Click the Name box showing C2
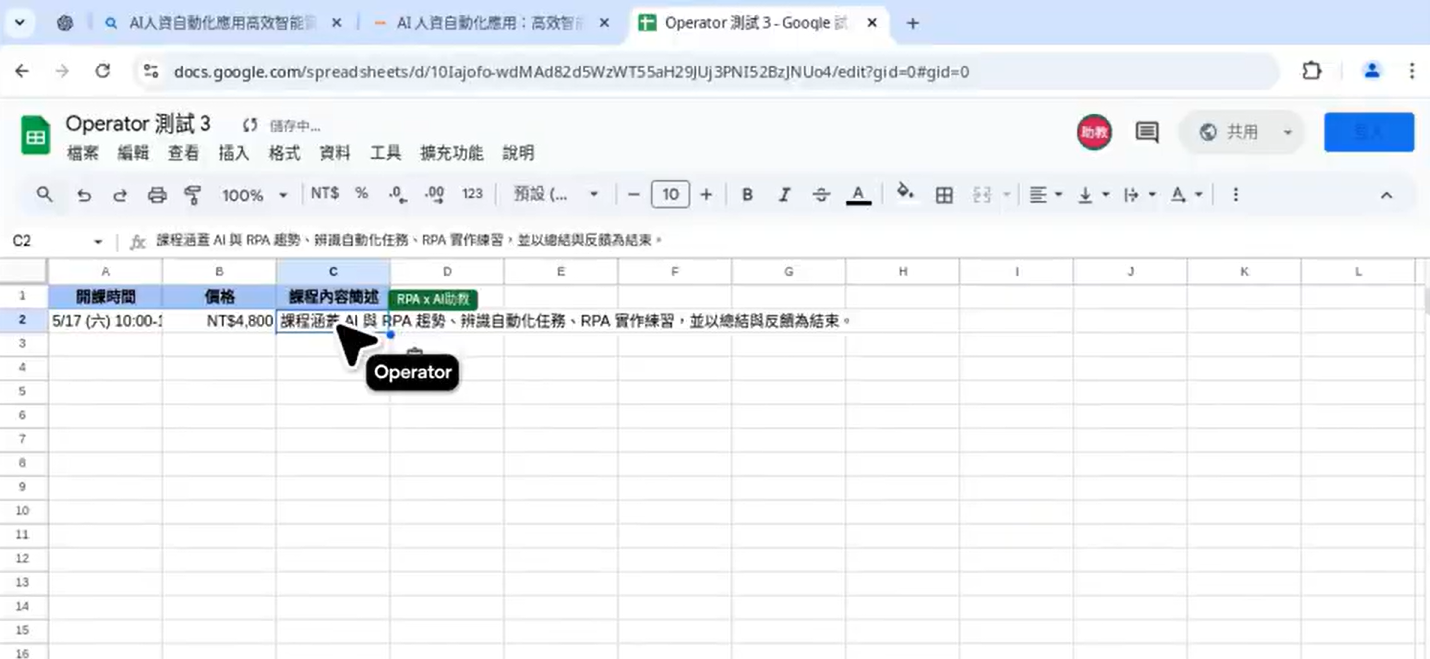The image size is (1430, 659). coord(50,242)
